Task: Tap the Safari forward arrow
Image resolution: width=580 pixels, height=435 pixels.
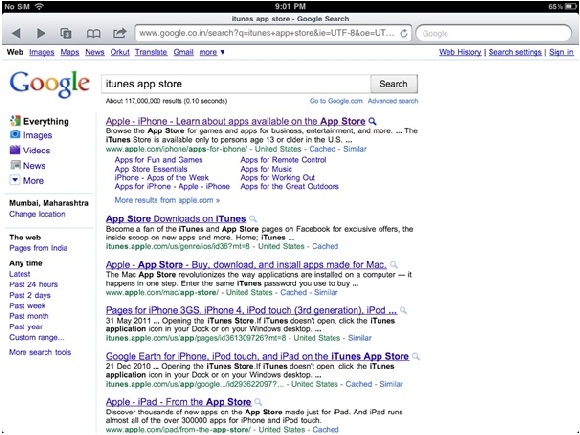Action: [41, 34]
